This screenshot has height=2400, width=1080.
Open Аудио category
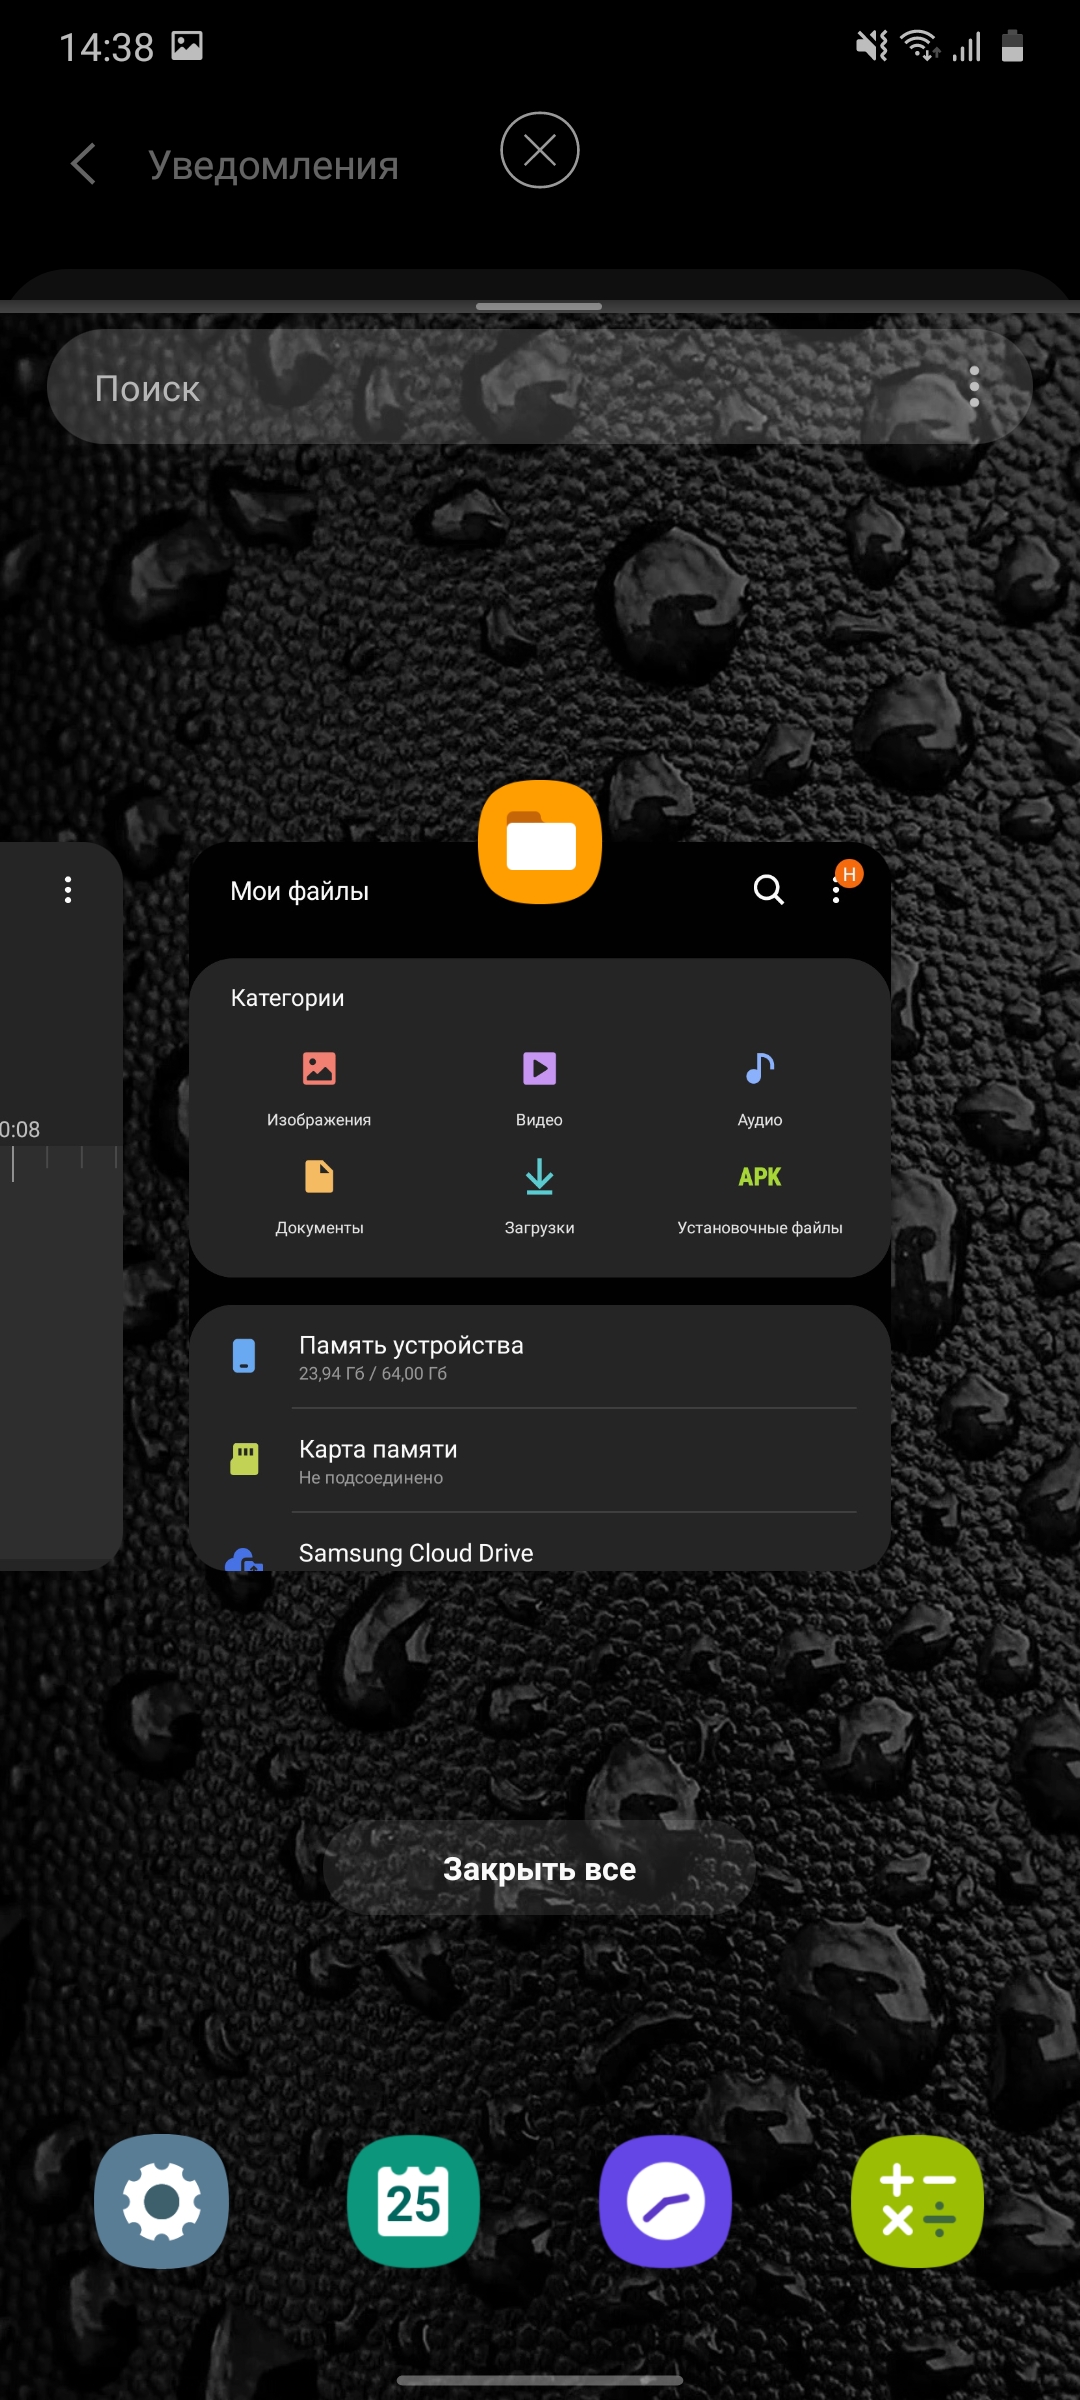pos(760,1087)
